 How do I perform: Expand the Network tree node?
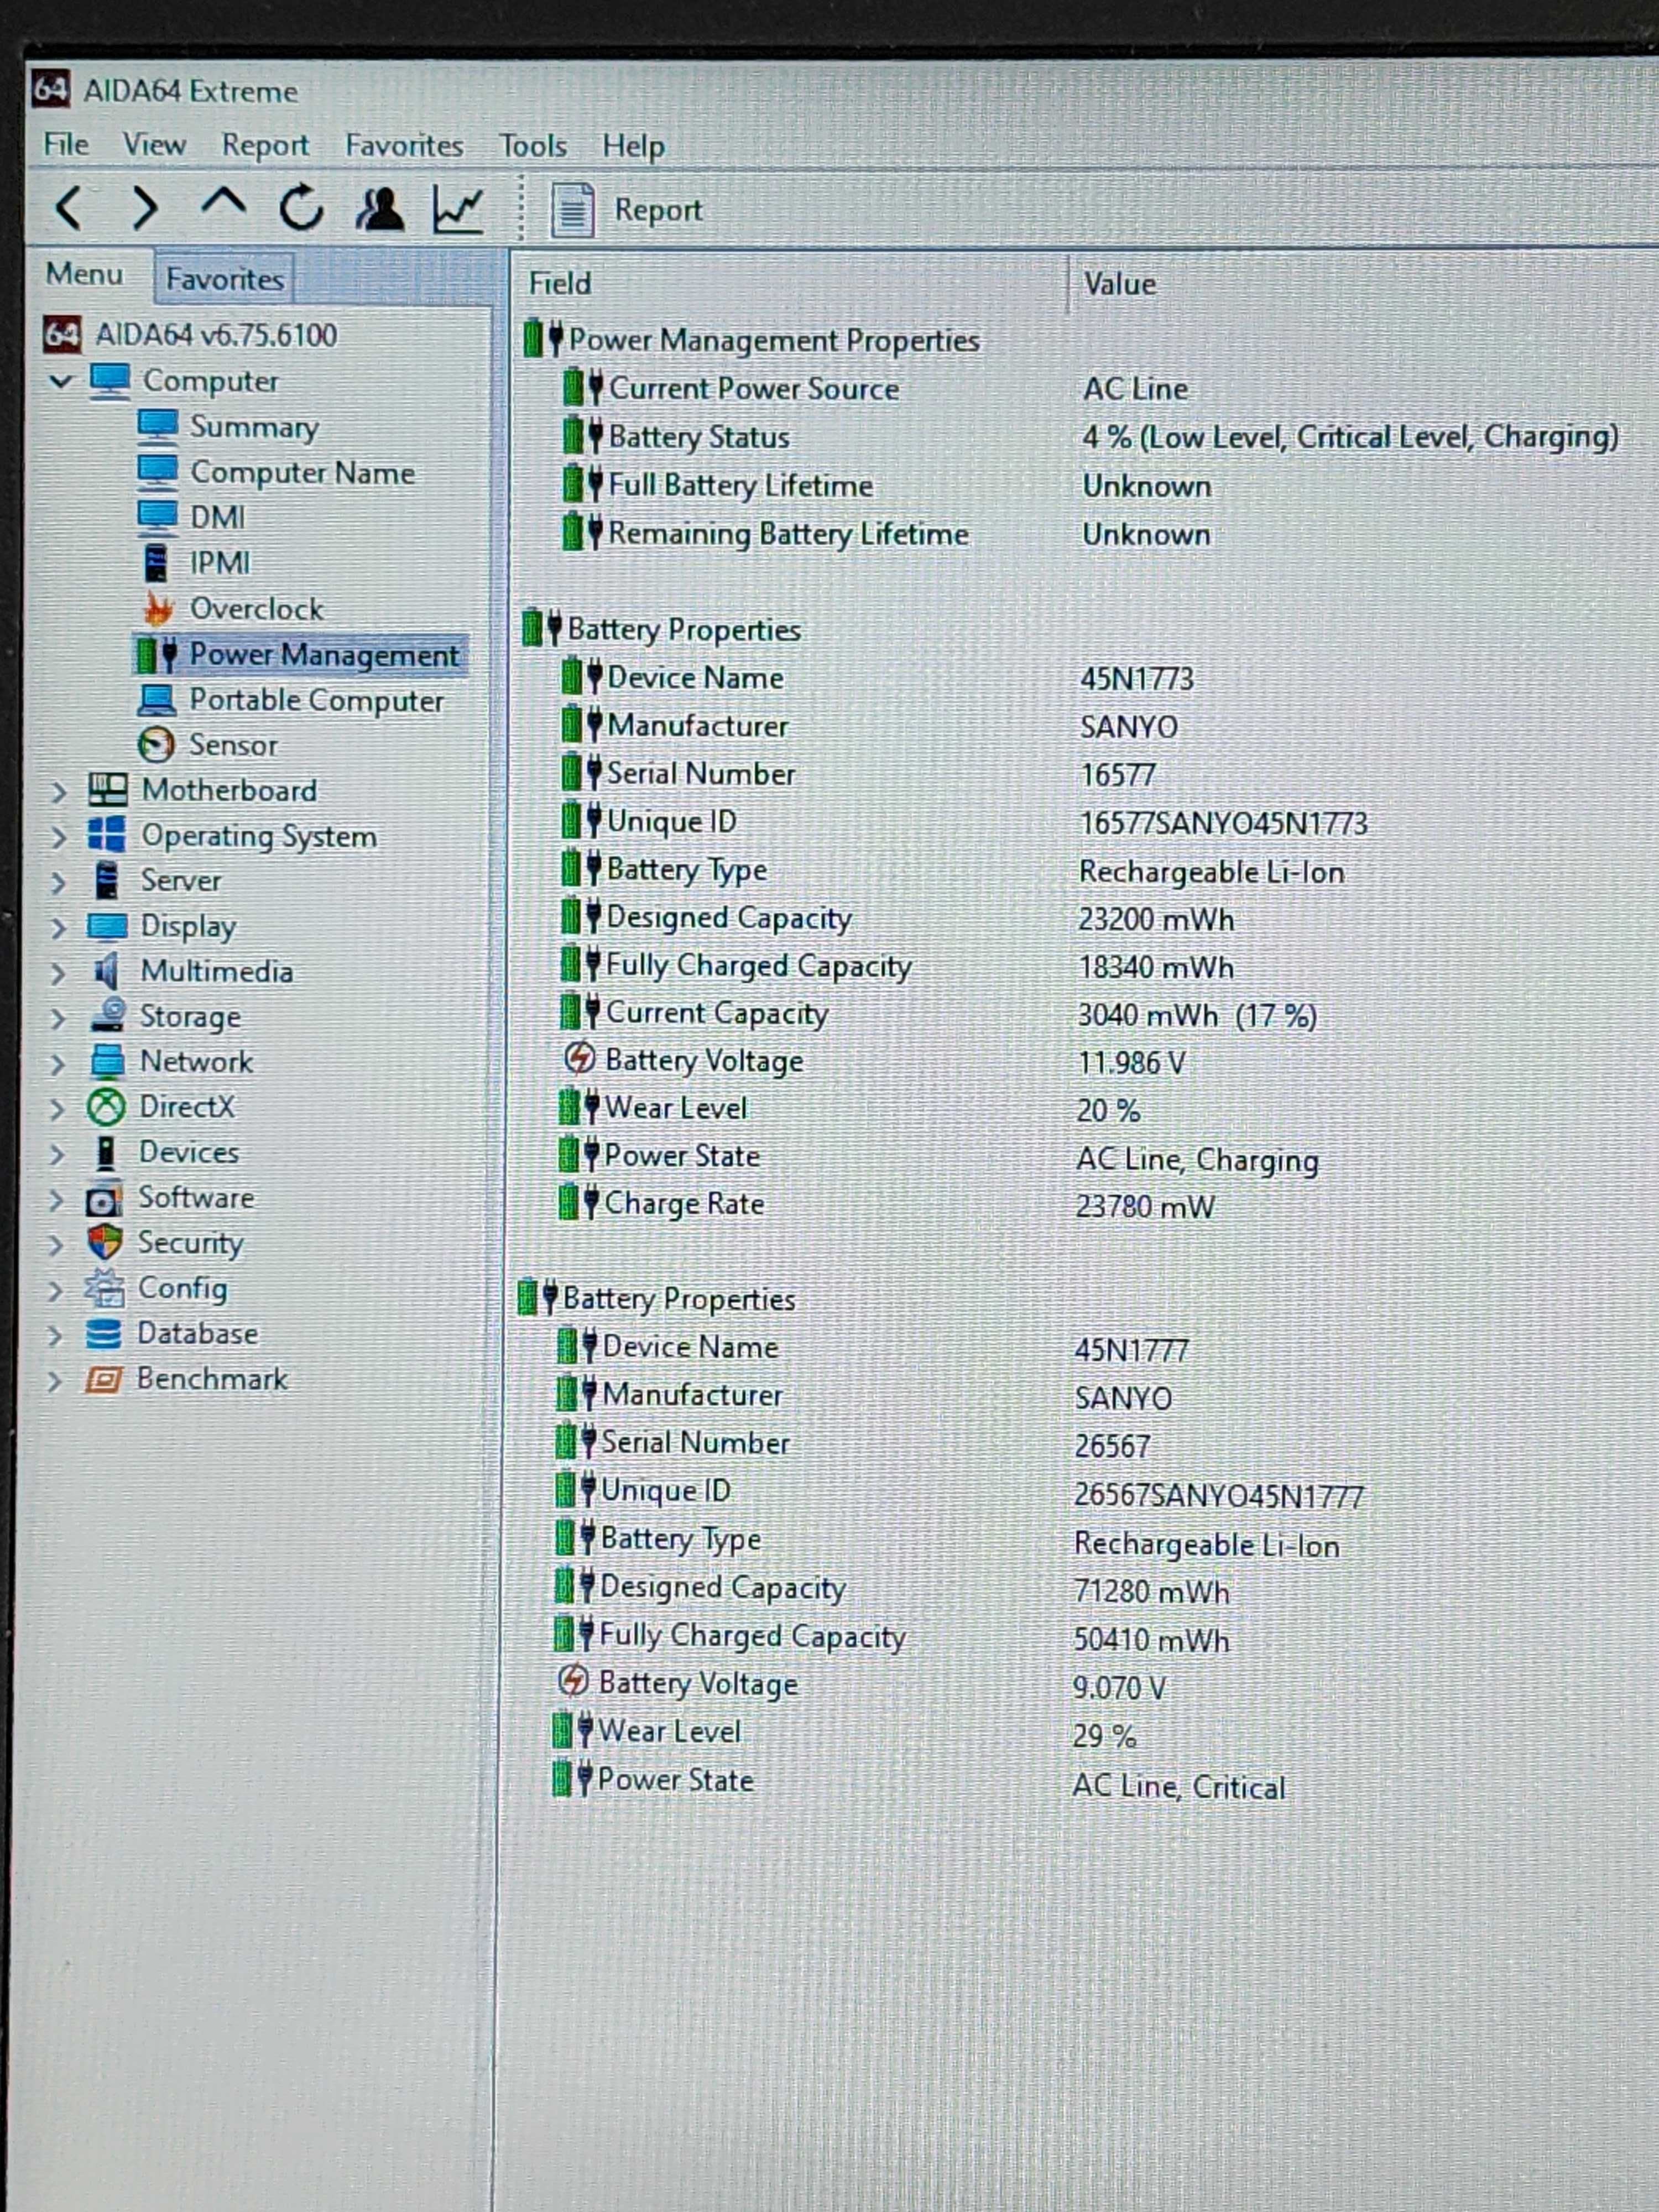point(57,1064)
